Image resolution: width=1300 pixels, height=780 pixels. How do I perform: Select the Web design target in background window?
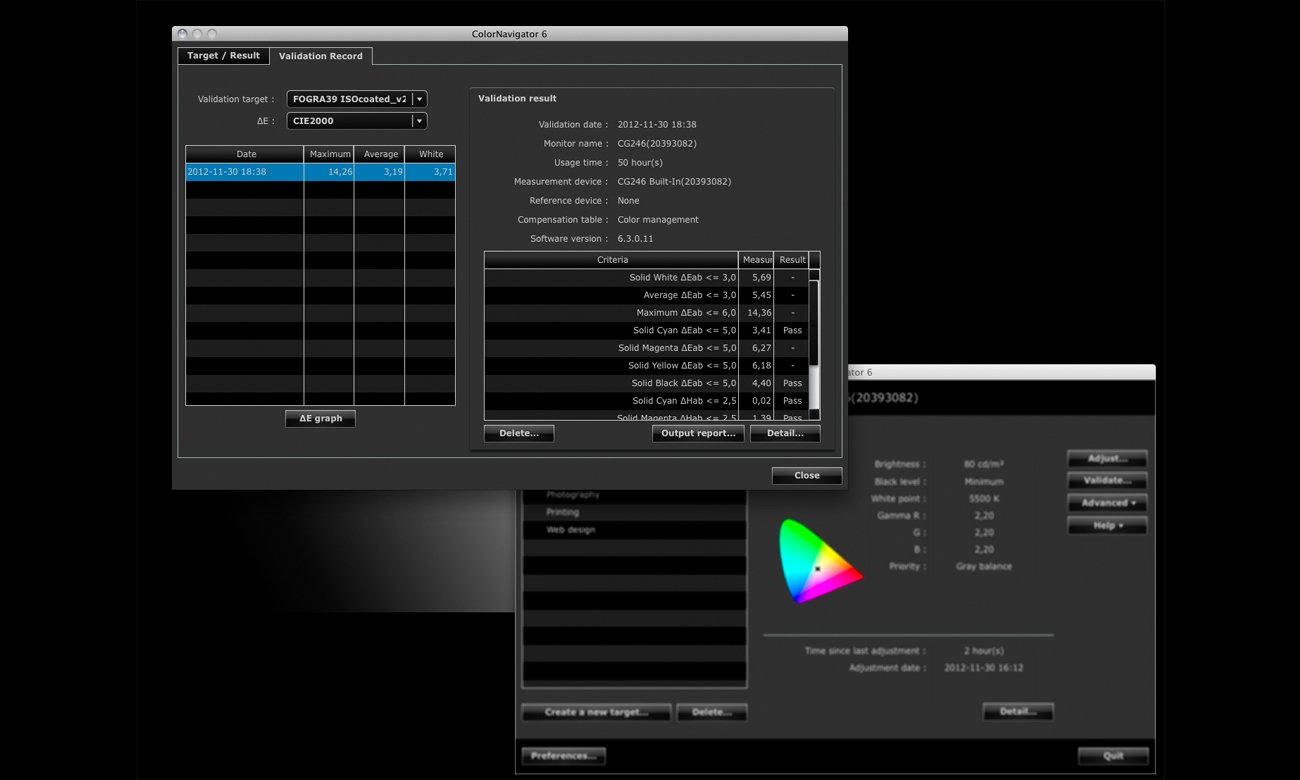coord(634,530)
